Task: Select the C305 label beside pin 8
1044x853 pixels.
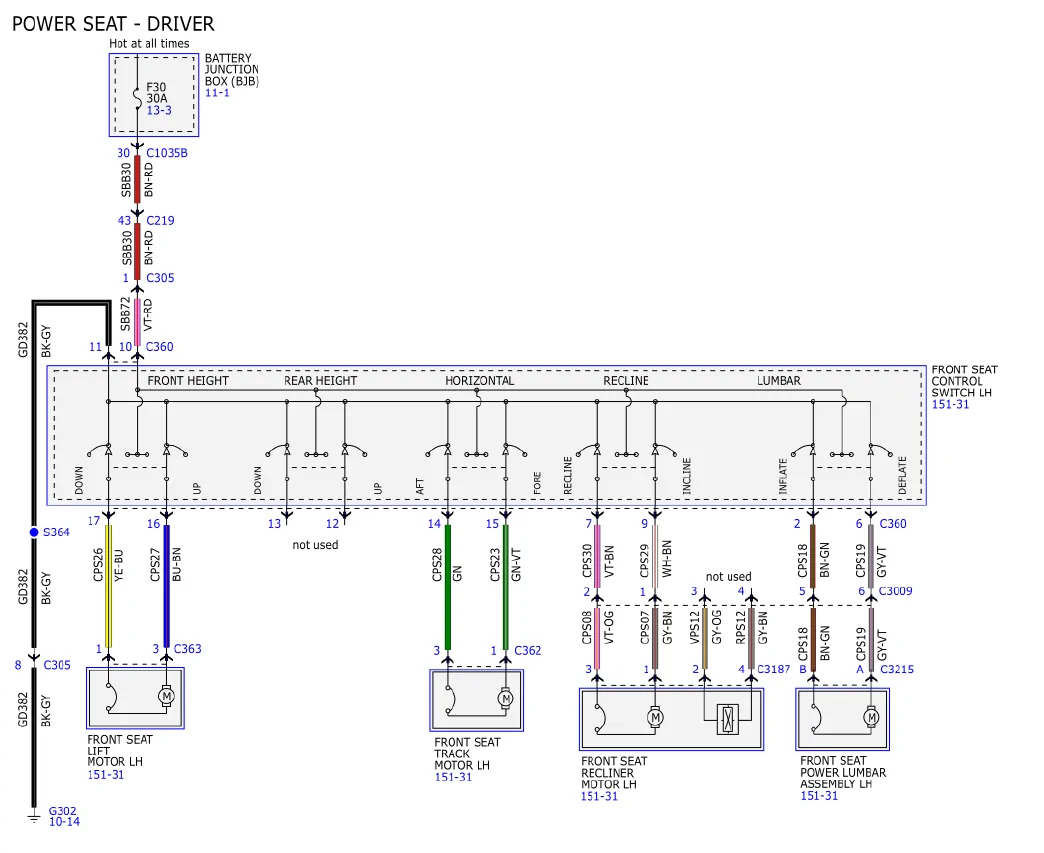Action: click(57, 665)
